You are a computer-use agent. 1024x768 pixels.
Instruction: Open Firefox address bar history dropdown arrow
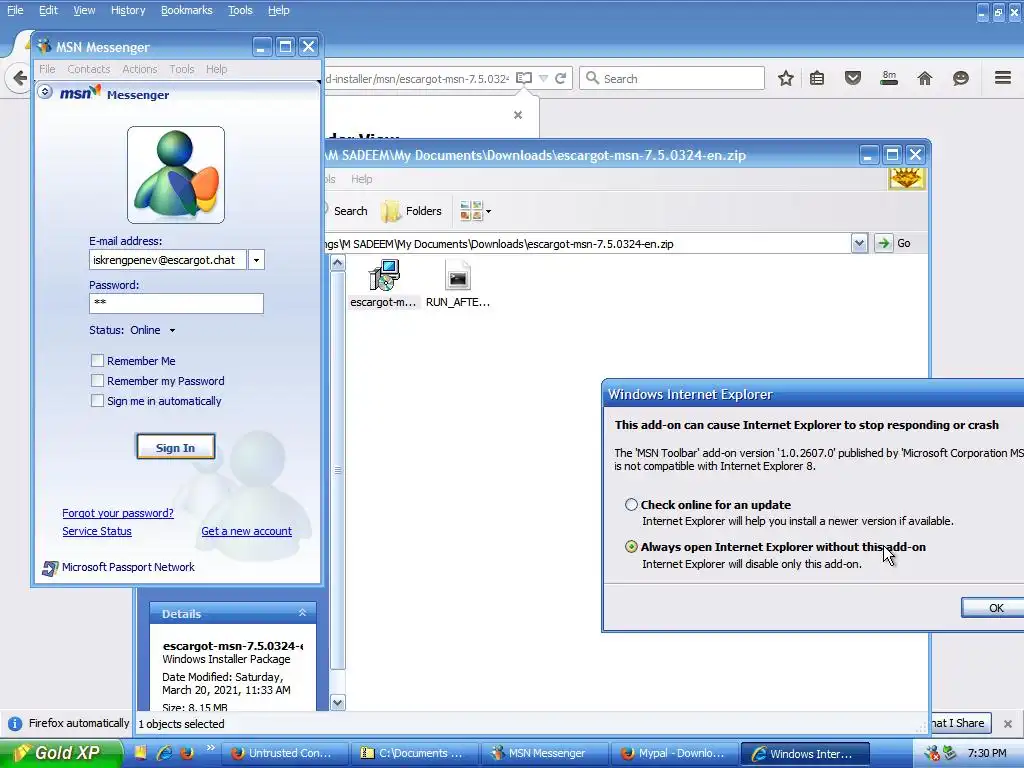tap(543, 78)
